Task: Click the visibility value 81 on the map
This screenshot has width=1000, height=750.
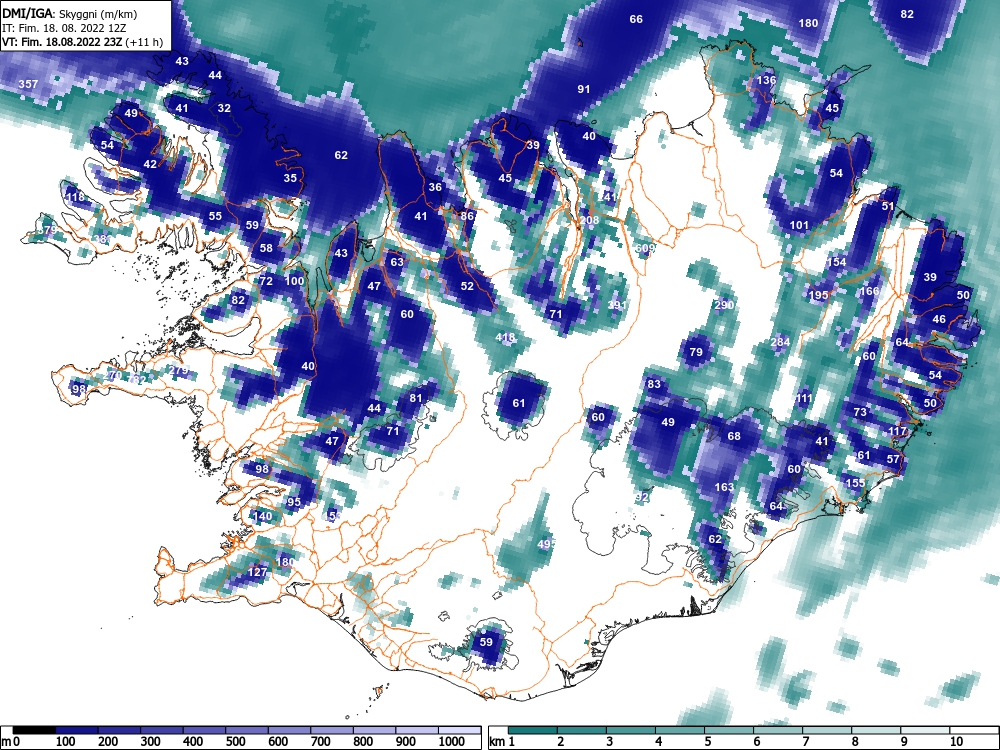Action: 416,399
